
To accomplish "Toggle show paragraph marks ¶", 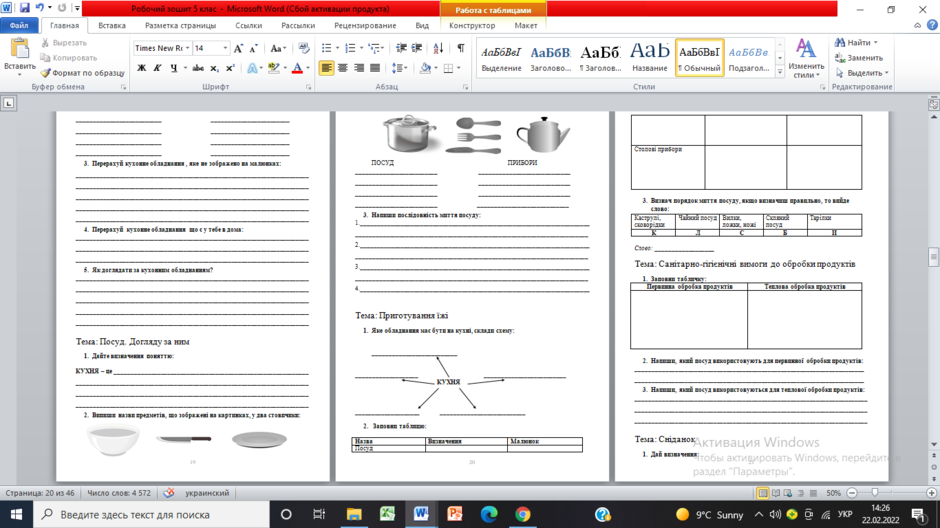I will [460, 48].
